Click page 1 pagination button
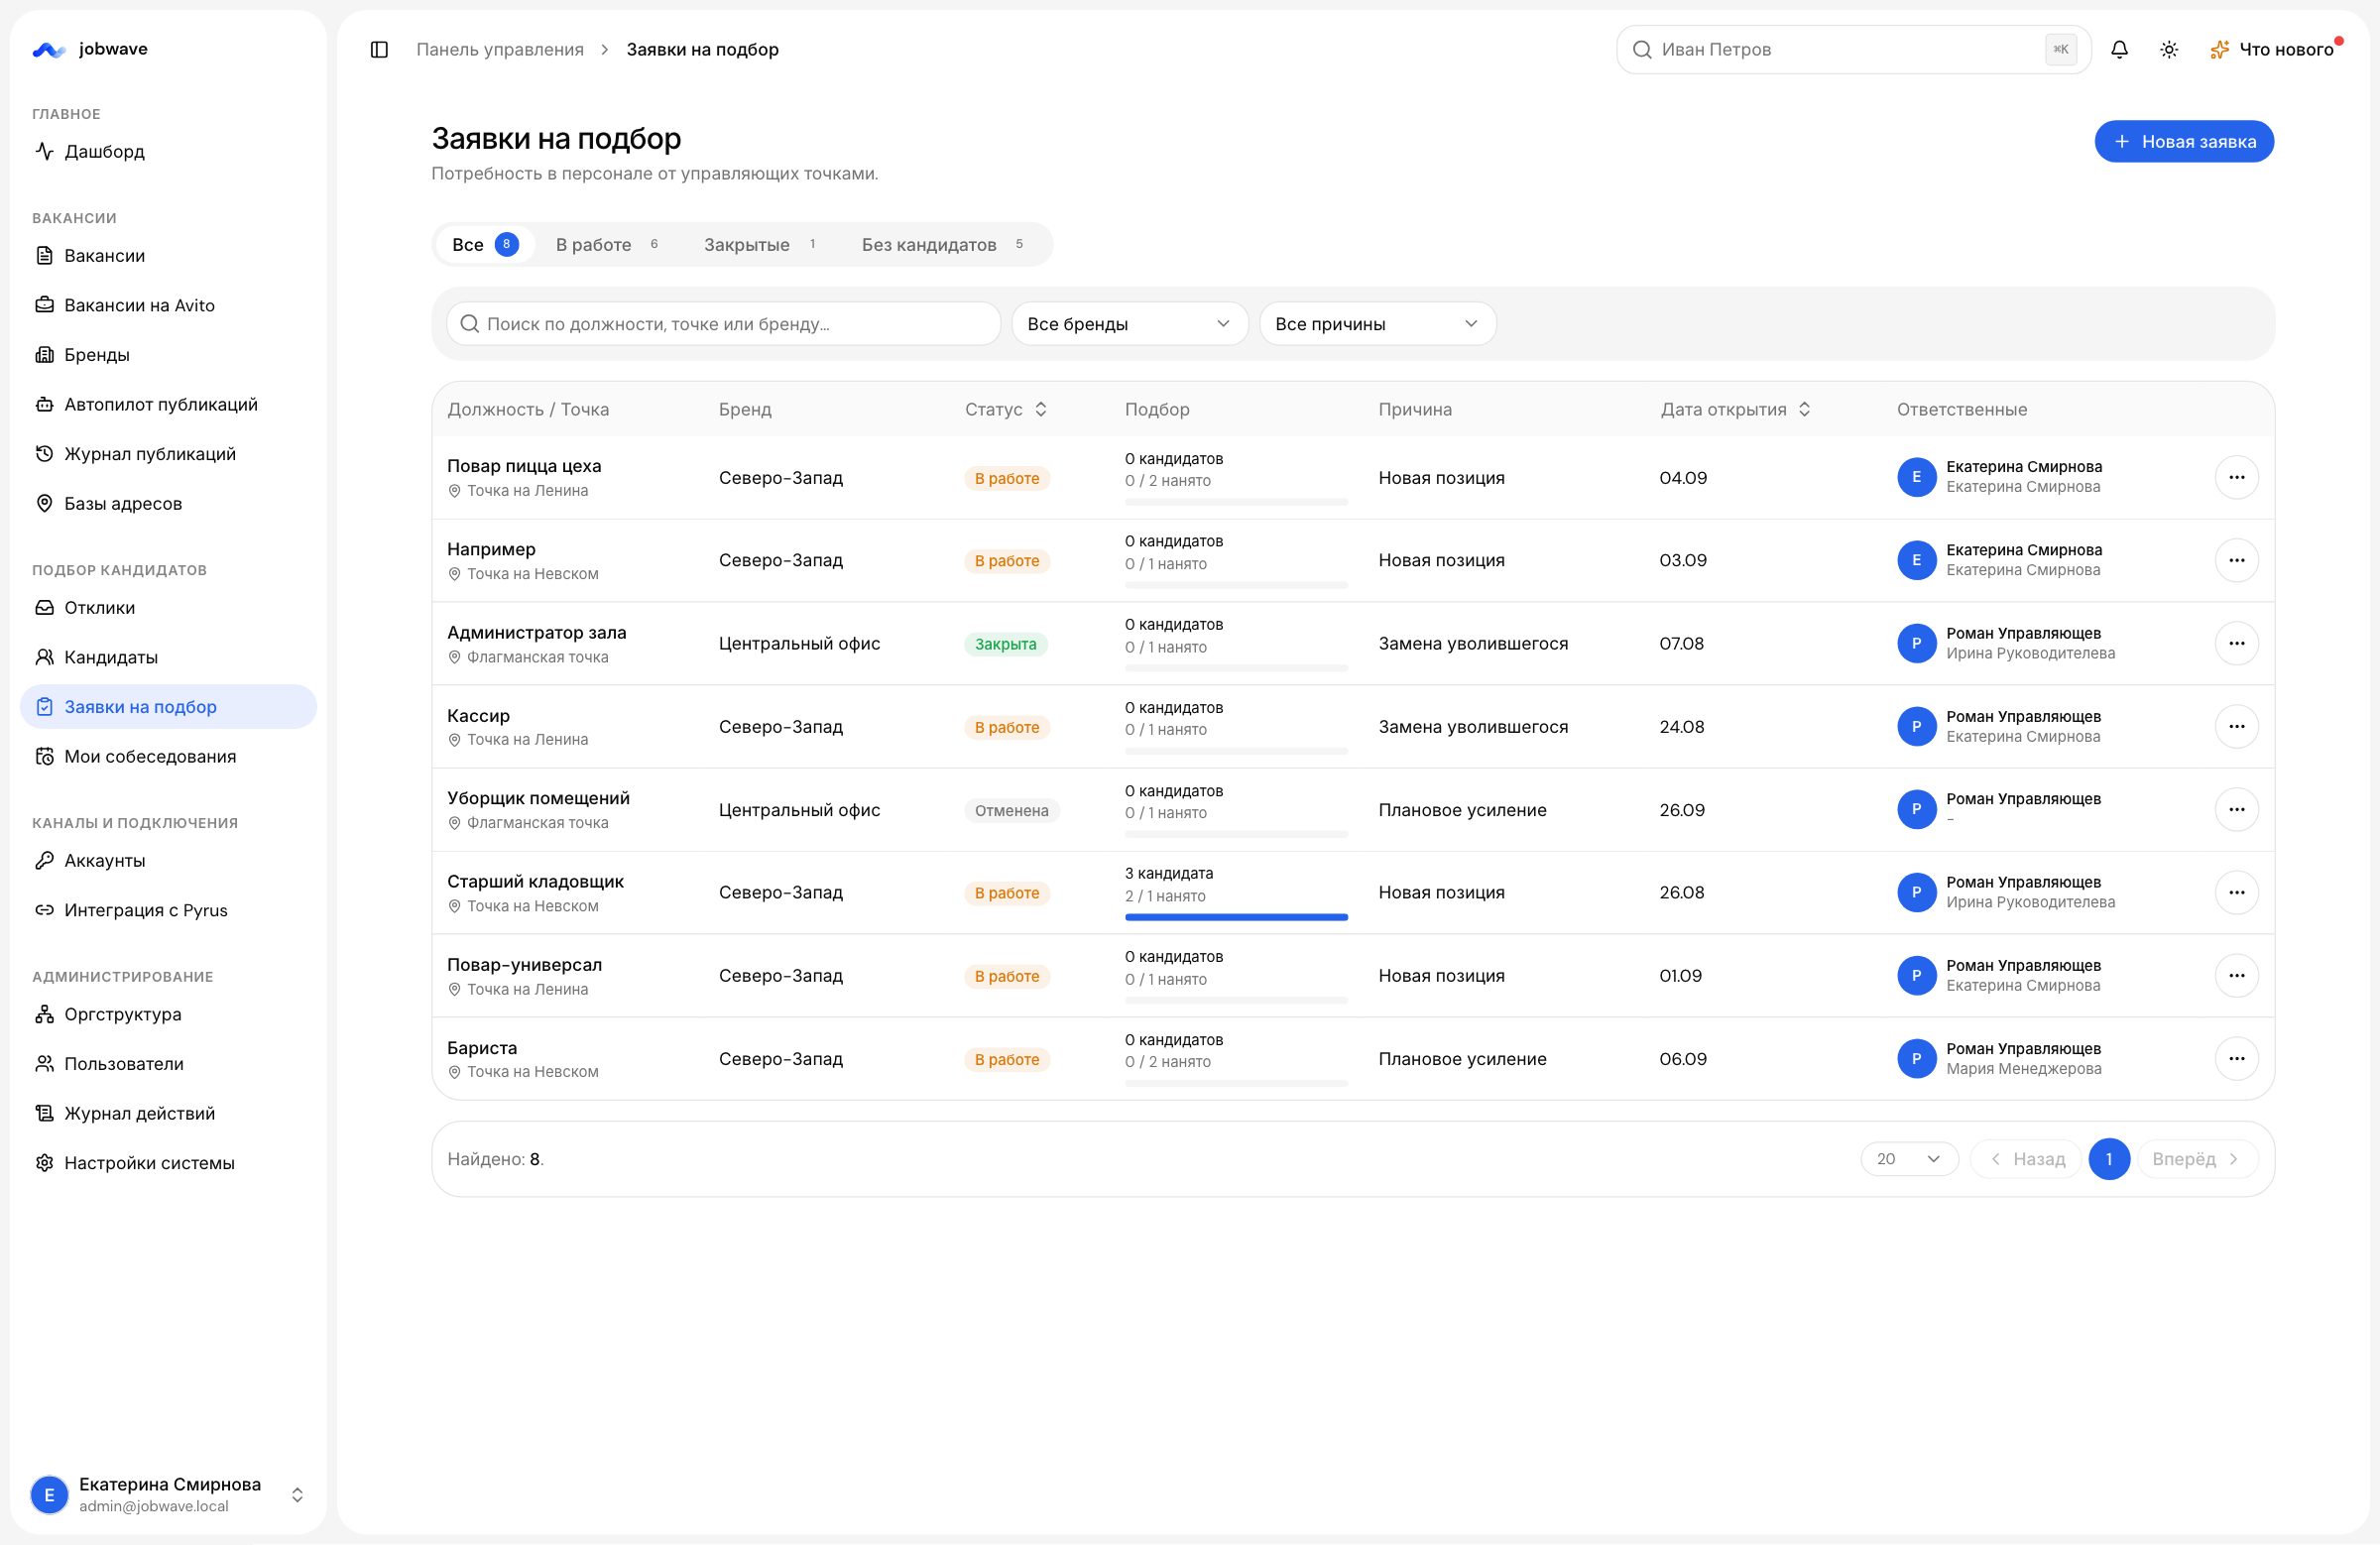Viewport: 2380px width, 1545px height. tap(2108, 1158)
